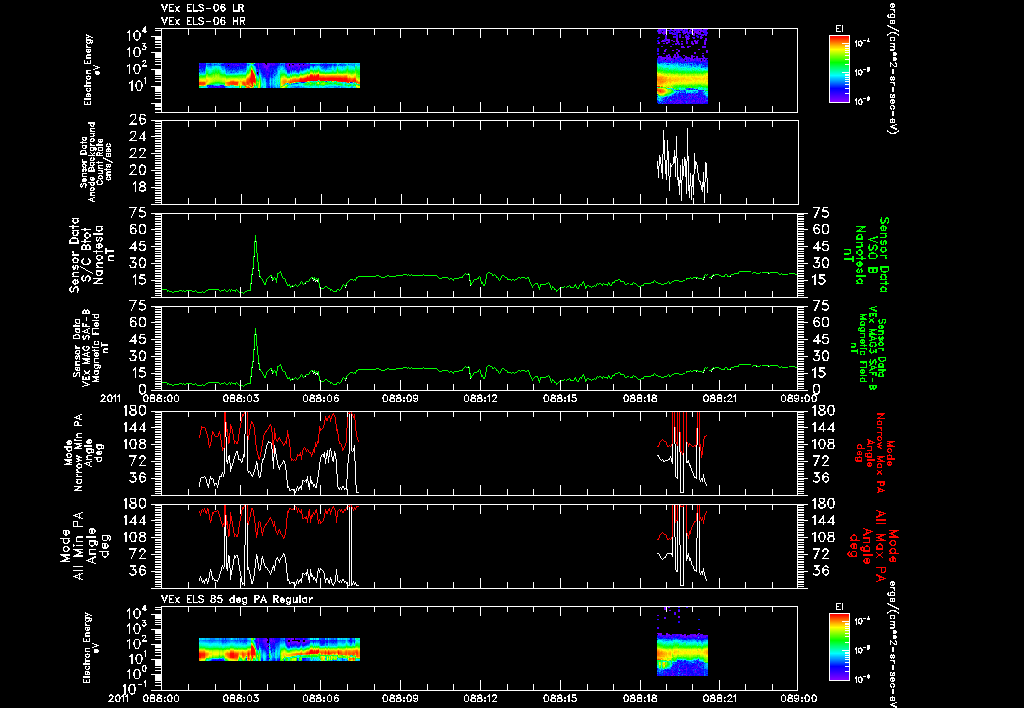Click the 10^-1 tick on the 85 deg PA energy axis
Viewport: 1024px width, 708px height.
click(134, 688)
